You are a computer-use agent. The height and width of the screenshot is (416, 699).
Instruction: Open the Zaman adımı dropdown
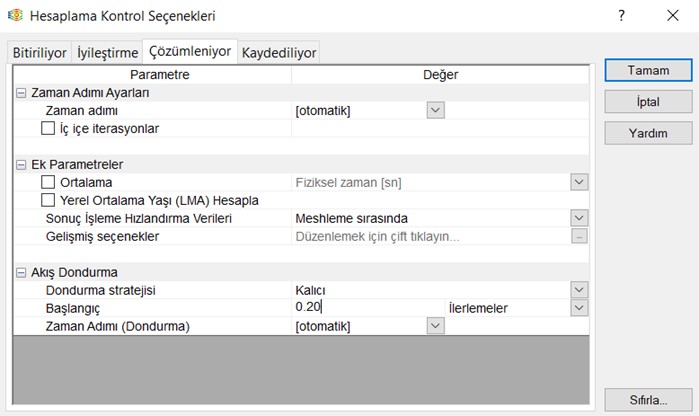tap(435, 110)
